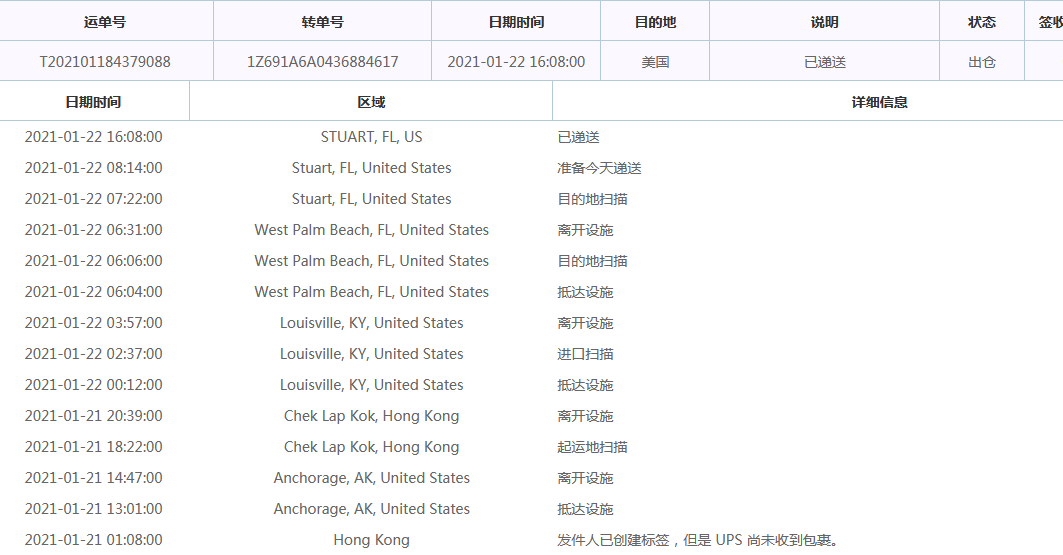1063x555 pixels.
Task: Click the 2021-01-21 13:01:00 timestamp
Action: (x=93, y=509)
